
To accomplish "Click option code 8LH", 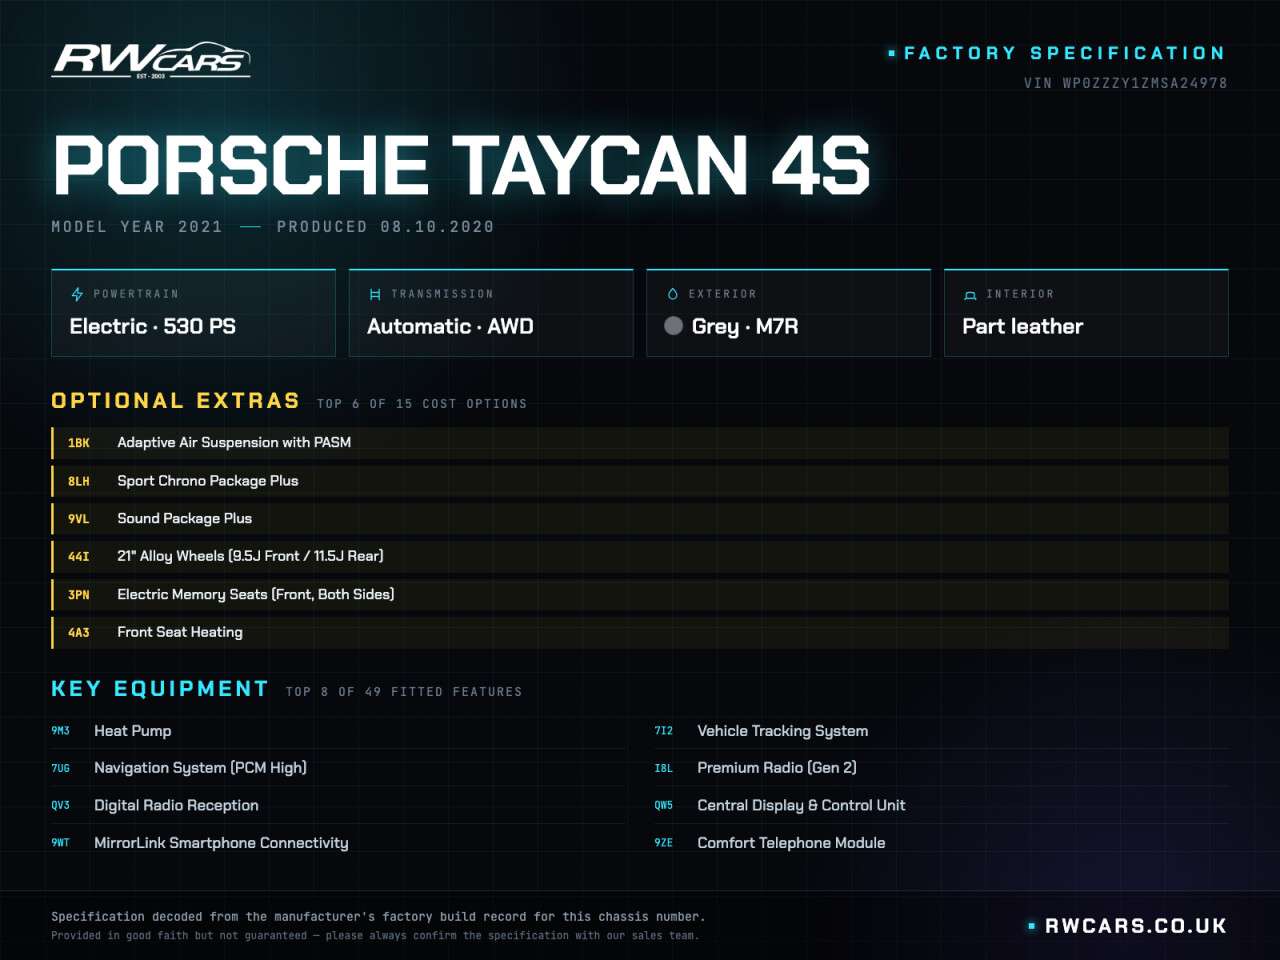I will (x=79, y=481).
